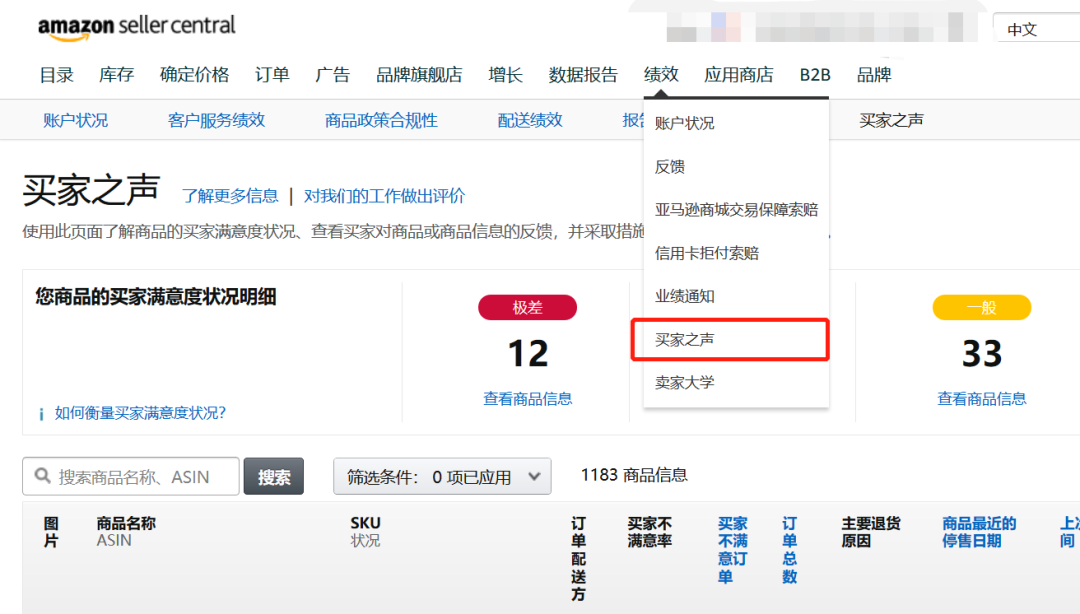Open the 品牌旗舰店 menu
Image resolution: width=1080 pixels, height=614 pixels.
[x=419, y=74]
